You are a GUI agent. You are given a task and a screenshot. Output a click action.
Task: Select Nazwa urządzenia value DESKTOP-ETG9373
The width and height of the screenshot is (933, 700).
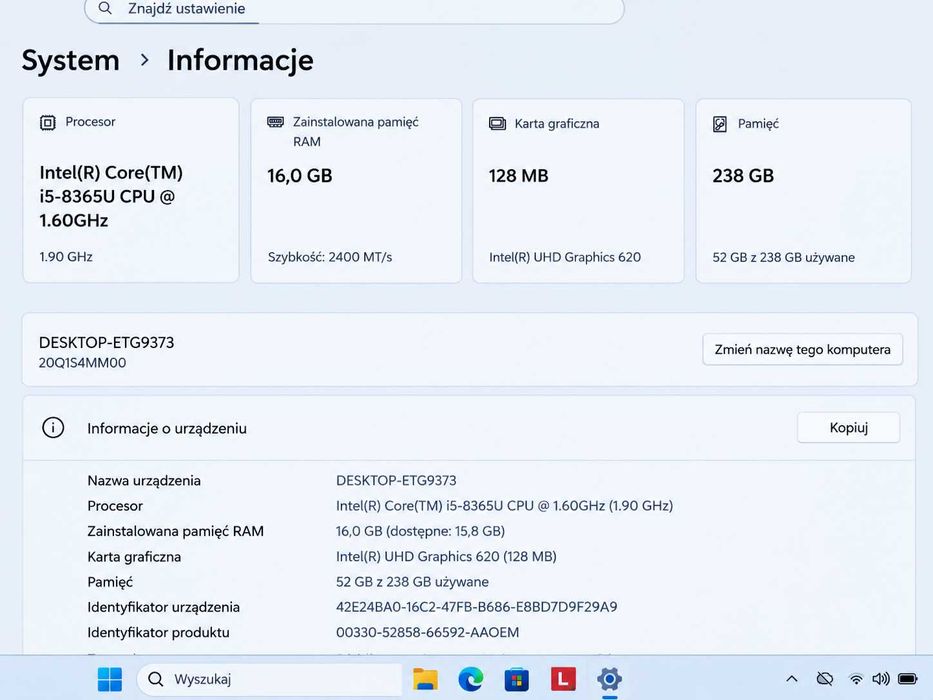[x=396, y=480]
